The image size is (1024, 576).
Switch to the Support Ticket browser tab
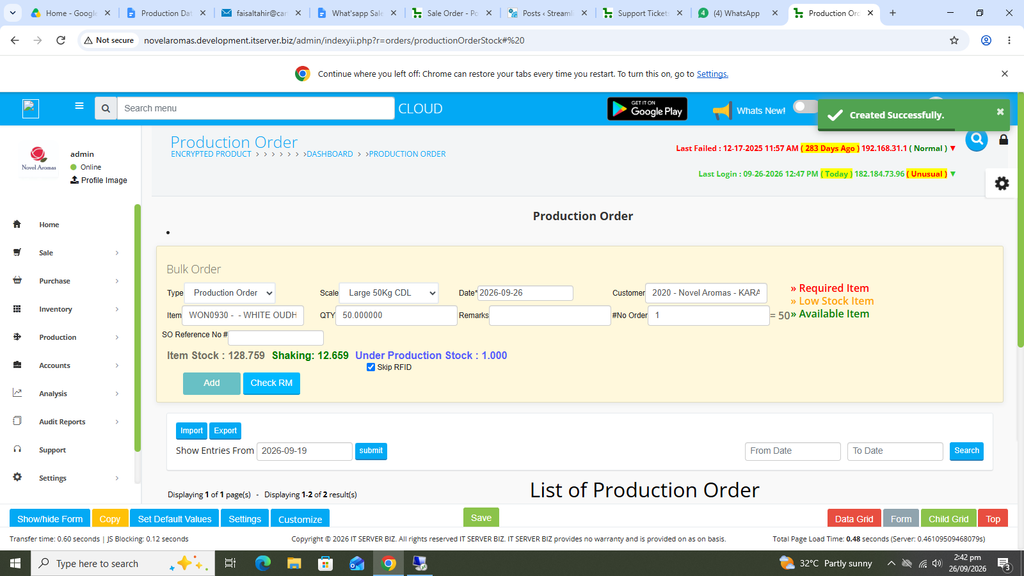tap(642, 13)
